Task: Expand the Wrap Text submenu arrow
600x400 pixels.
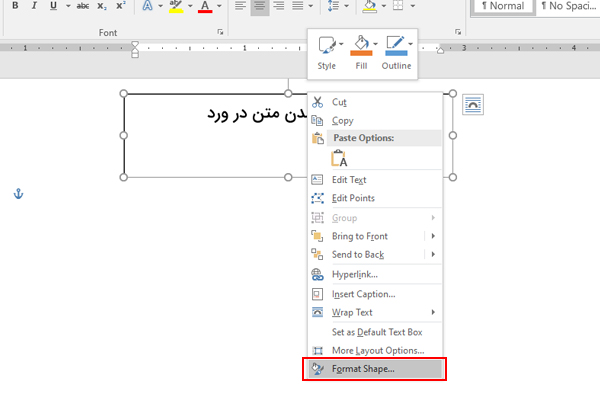Action: click(433, 313)
